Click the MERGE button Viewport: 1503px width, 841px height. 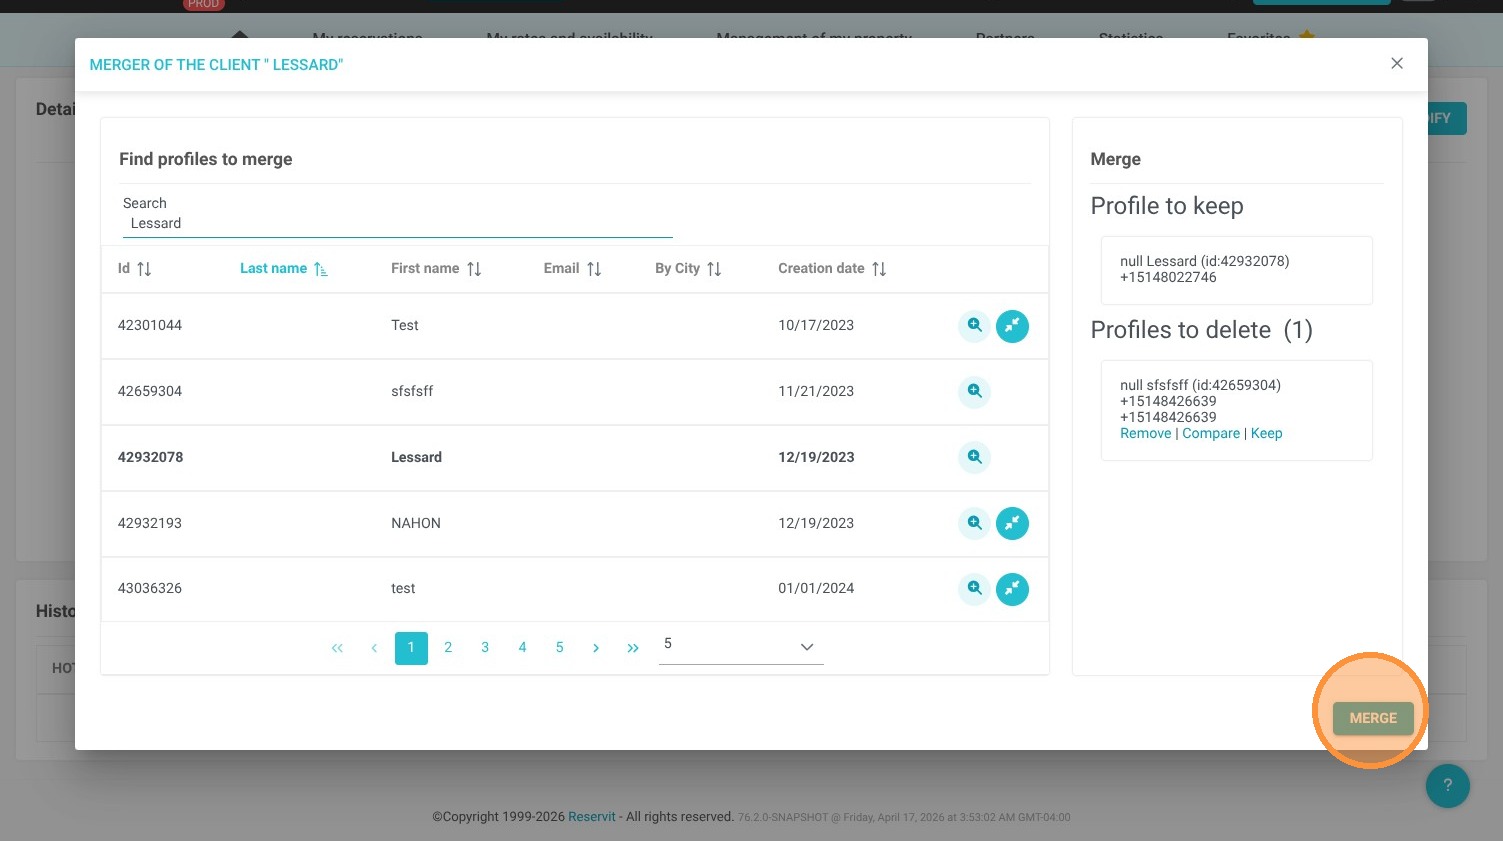[1373, 718]
